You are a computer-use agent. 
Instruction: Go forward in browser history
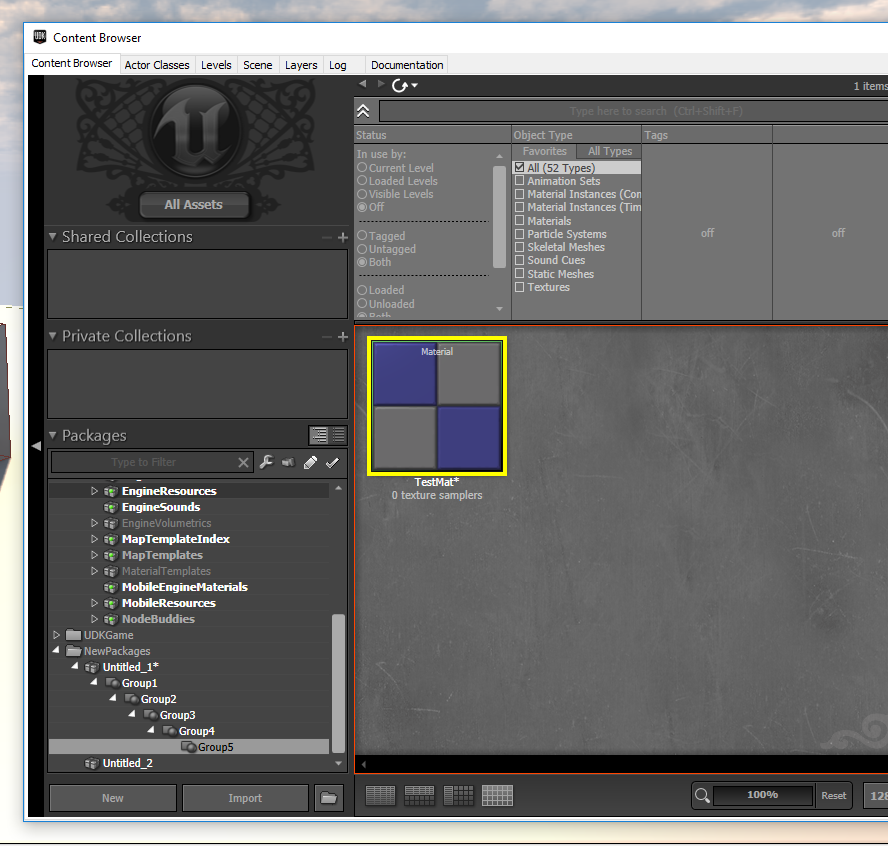pos(381,84)
